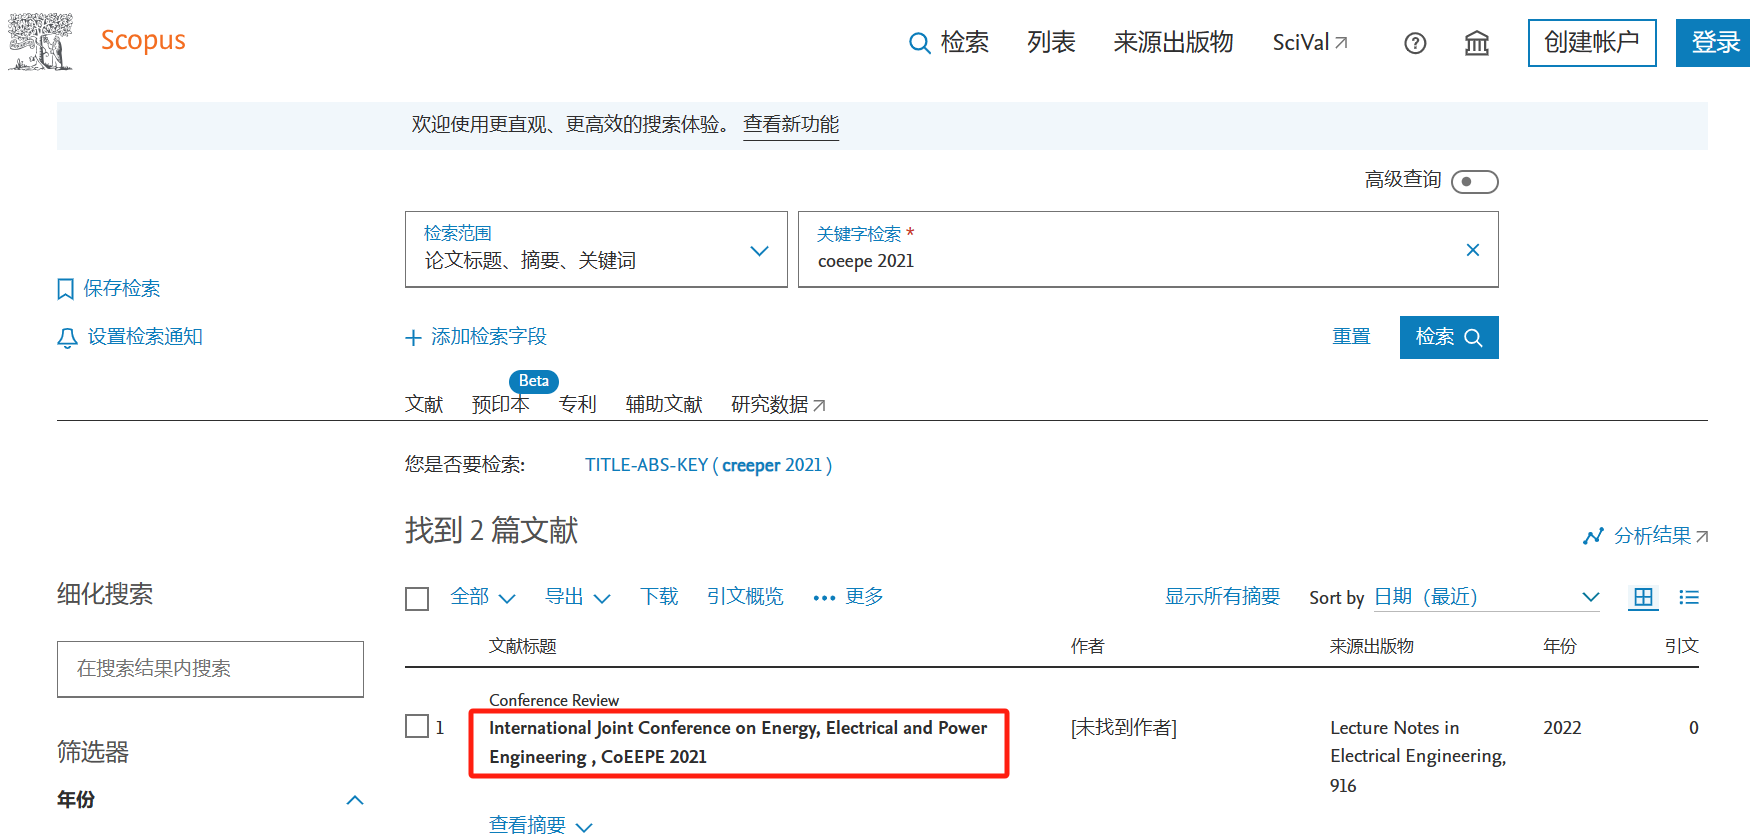This screenshot has width=1750, height=838.
Task: Click the 创建帐户 button
Action: pyautogui.click(x=1591, y=42)
